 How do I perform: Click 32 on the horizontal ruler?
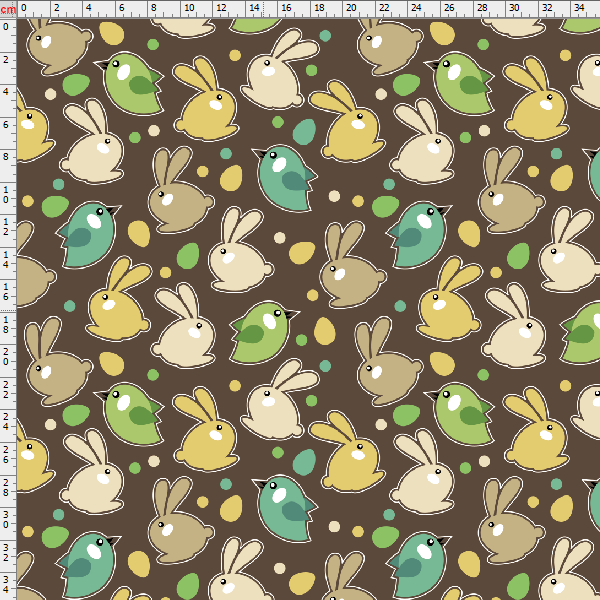(547, 7)
